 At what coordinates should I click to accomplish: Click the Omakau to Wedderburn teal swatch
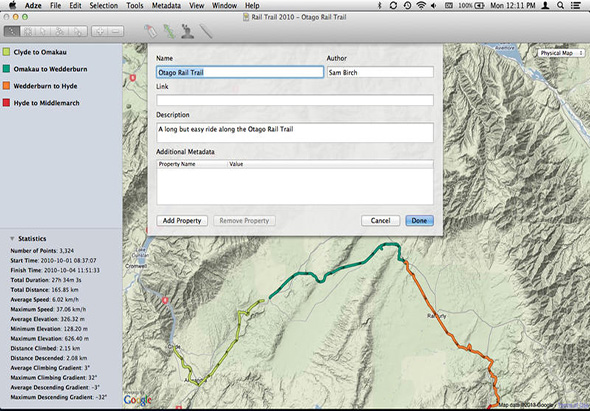[6, 69]
